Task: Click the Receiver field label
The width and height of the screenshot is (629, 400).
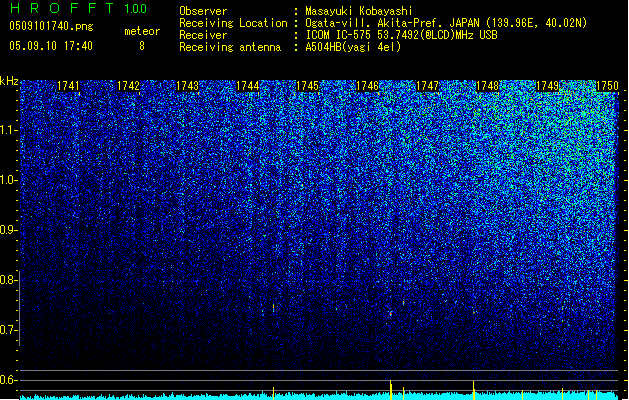Action: point(203,35)
